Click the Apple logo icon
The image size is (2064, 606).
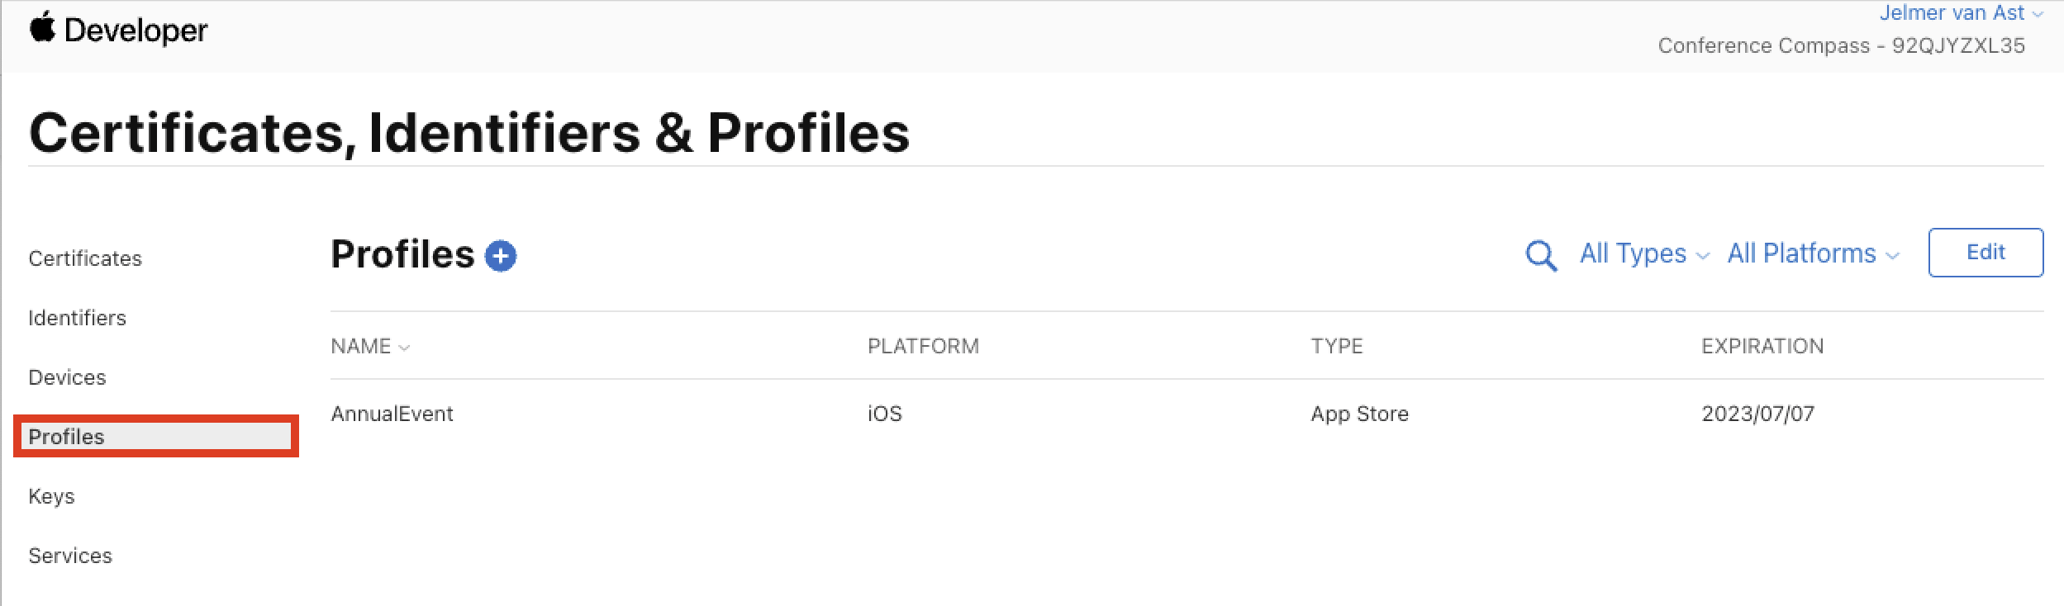pos(42,28)
